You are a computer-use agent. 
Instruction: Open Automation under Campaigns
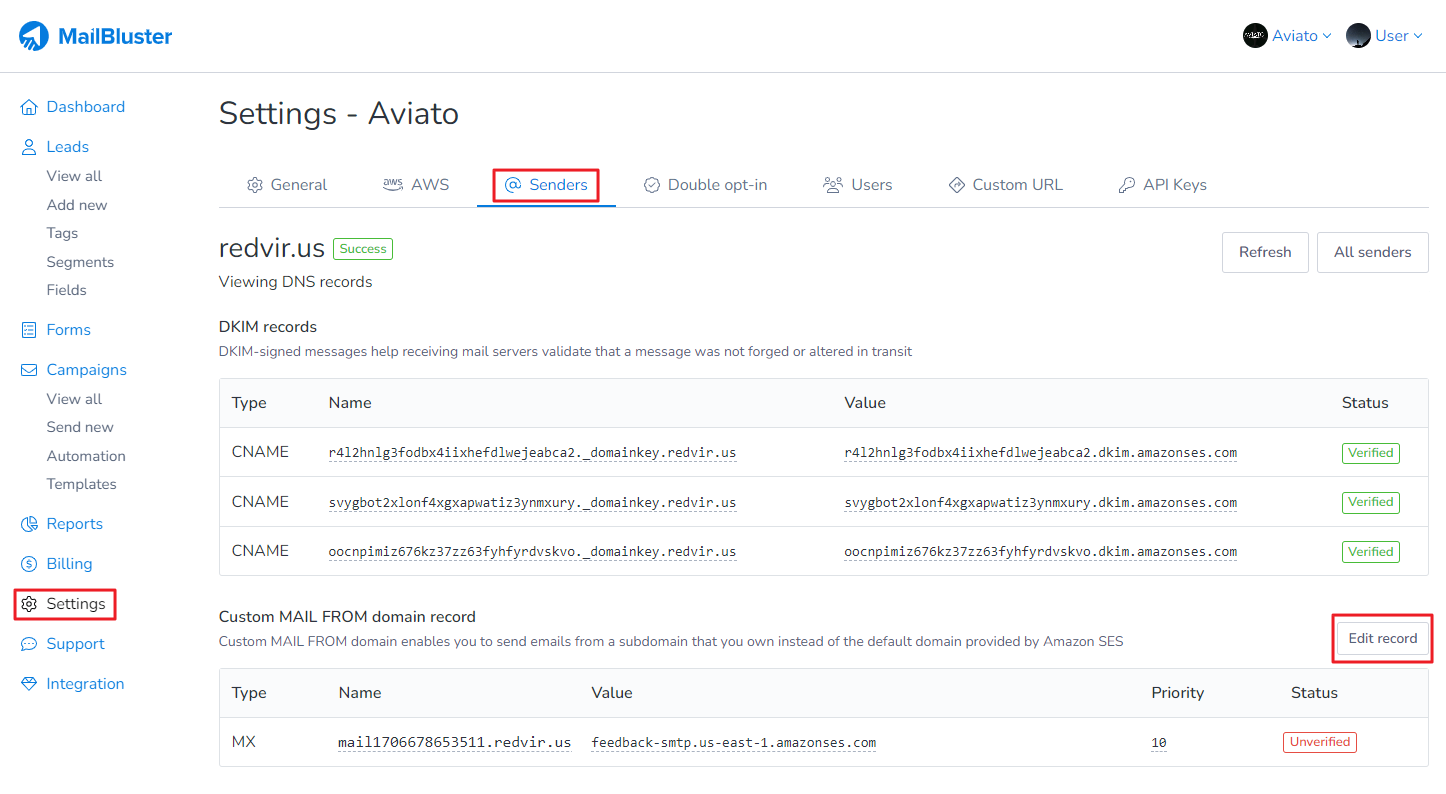86,456
